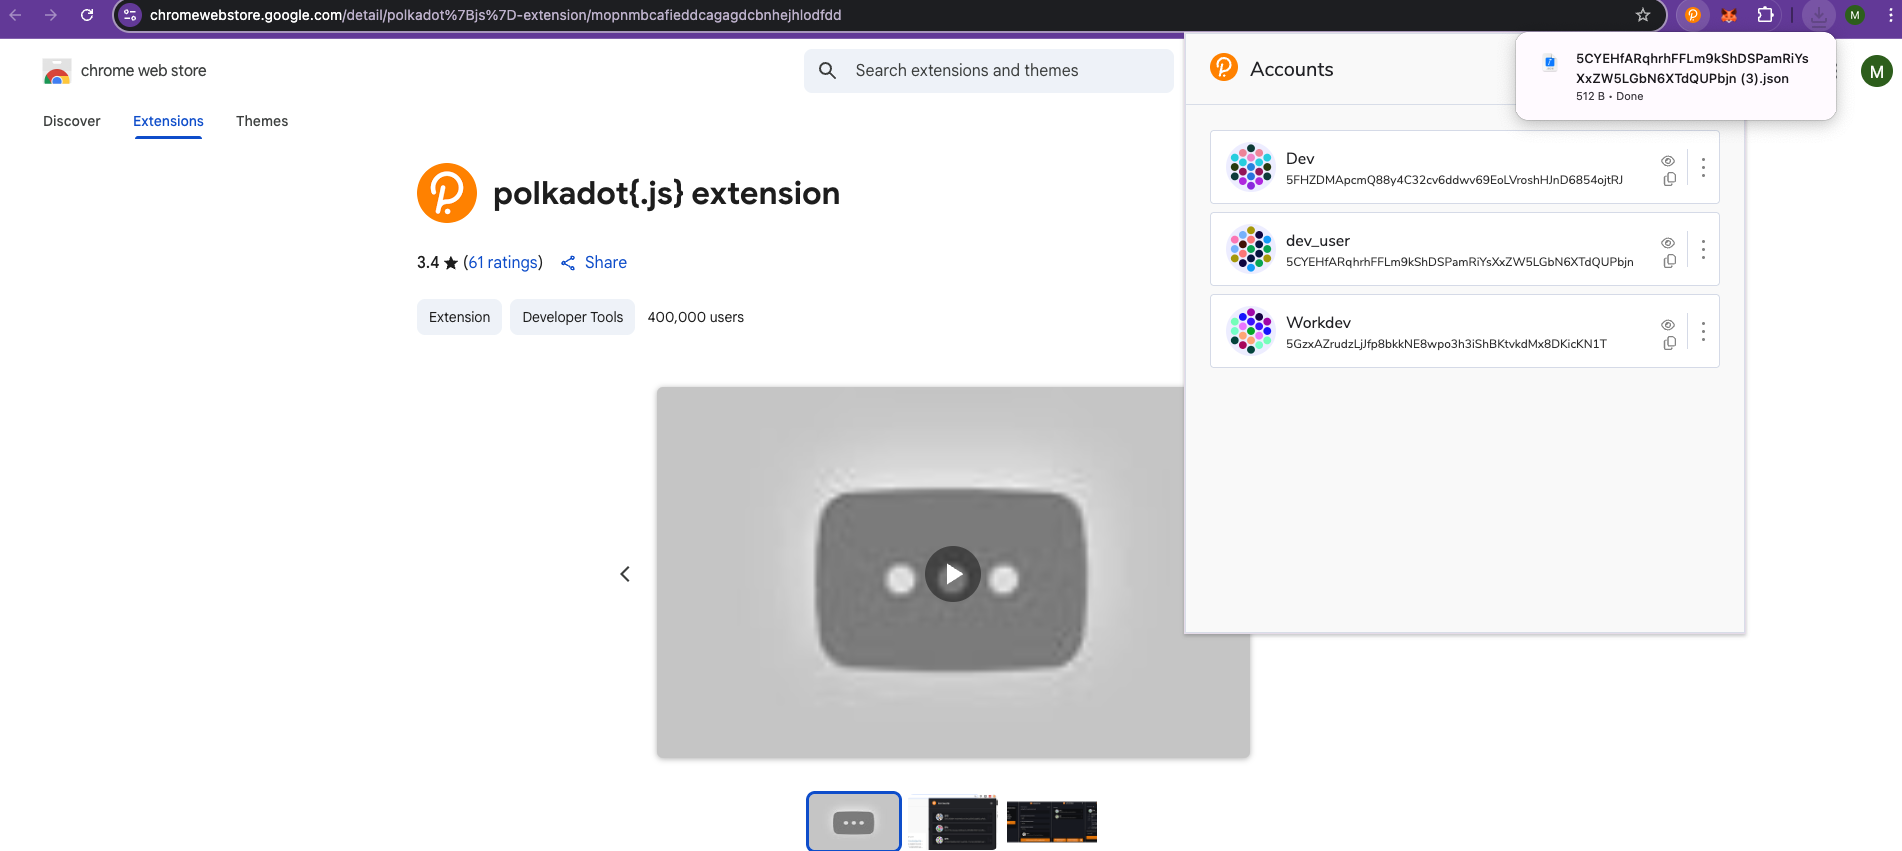Open the Chrome three-dot menu

[x=1890, y=15]
